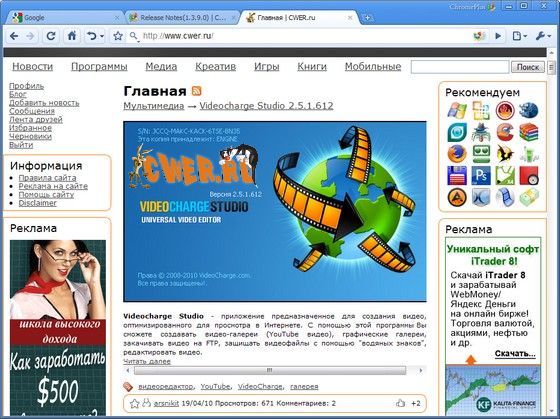Close the Главная | CWER.ru tab

click(350, 18)
